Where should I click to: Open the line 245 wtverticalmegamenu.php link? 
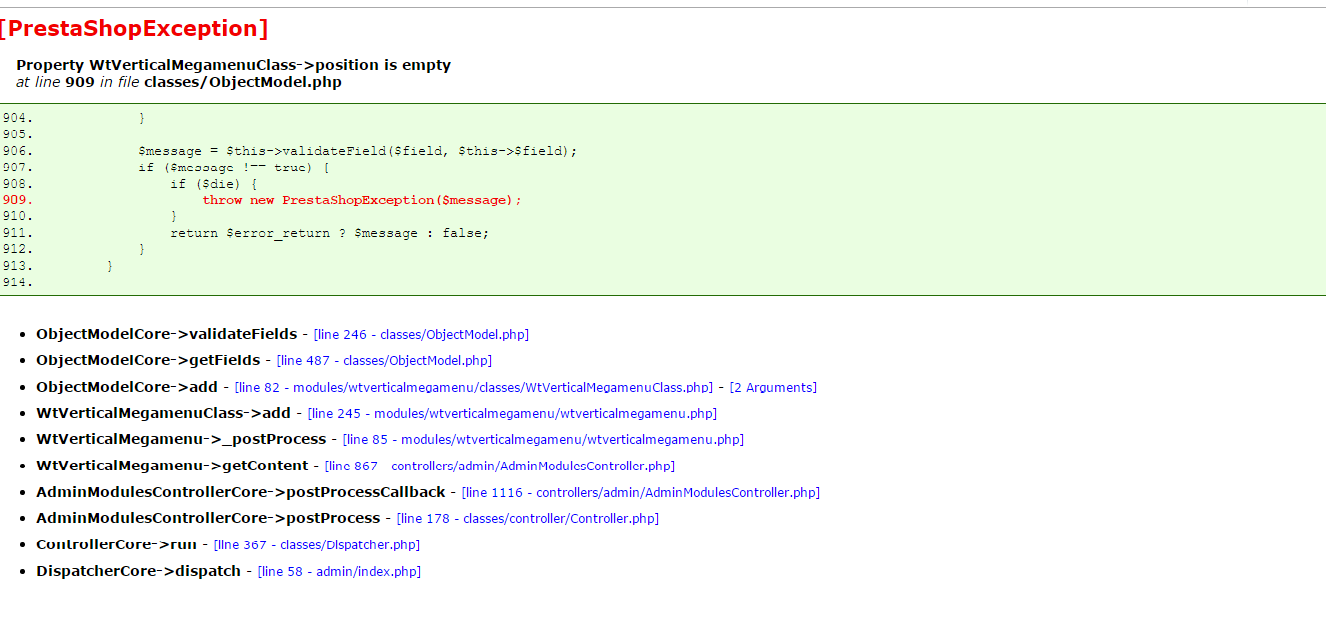point(512,413)
